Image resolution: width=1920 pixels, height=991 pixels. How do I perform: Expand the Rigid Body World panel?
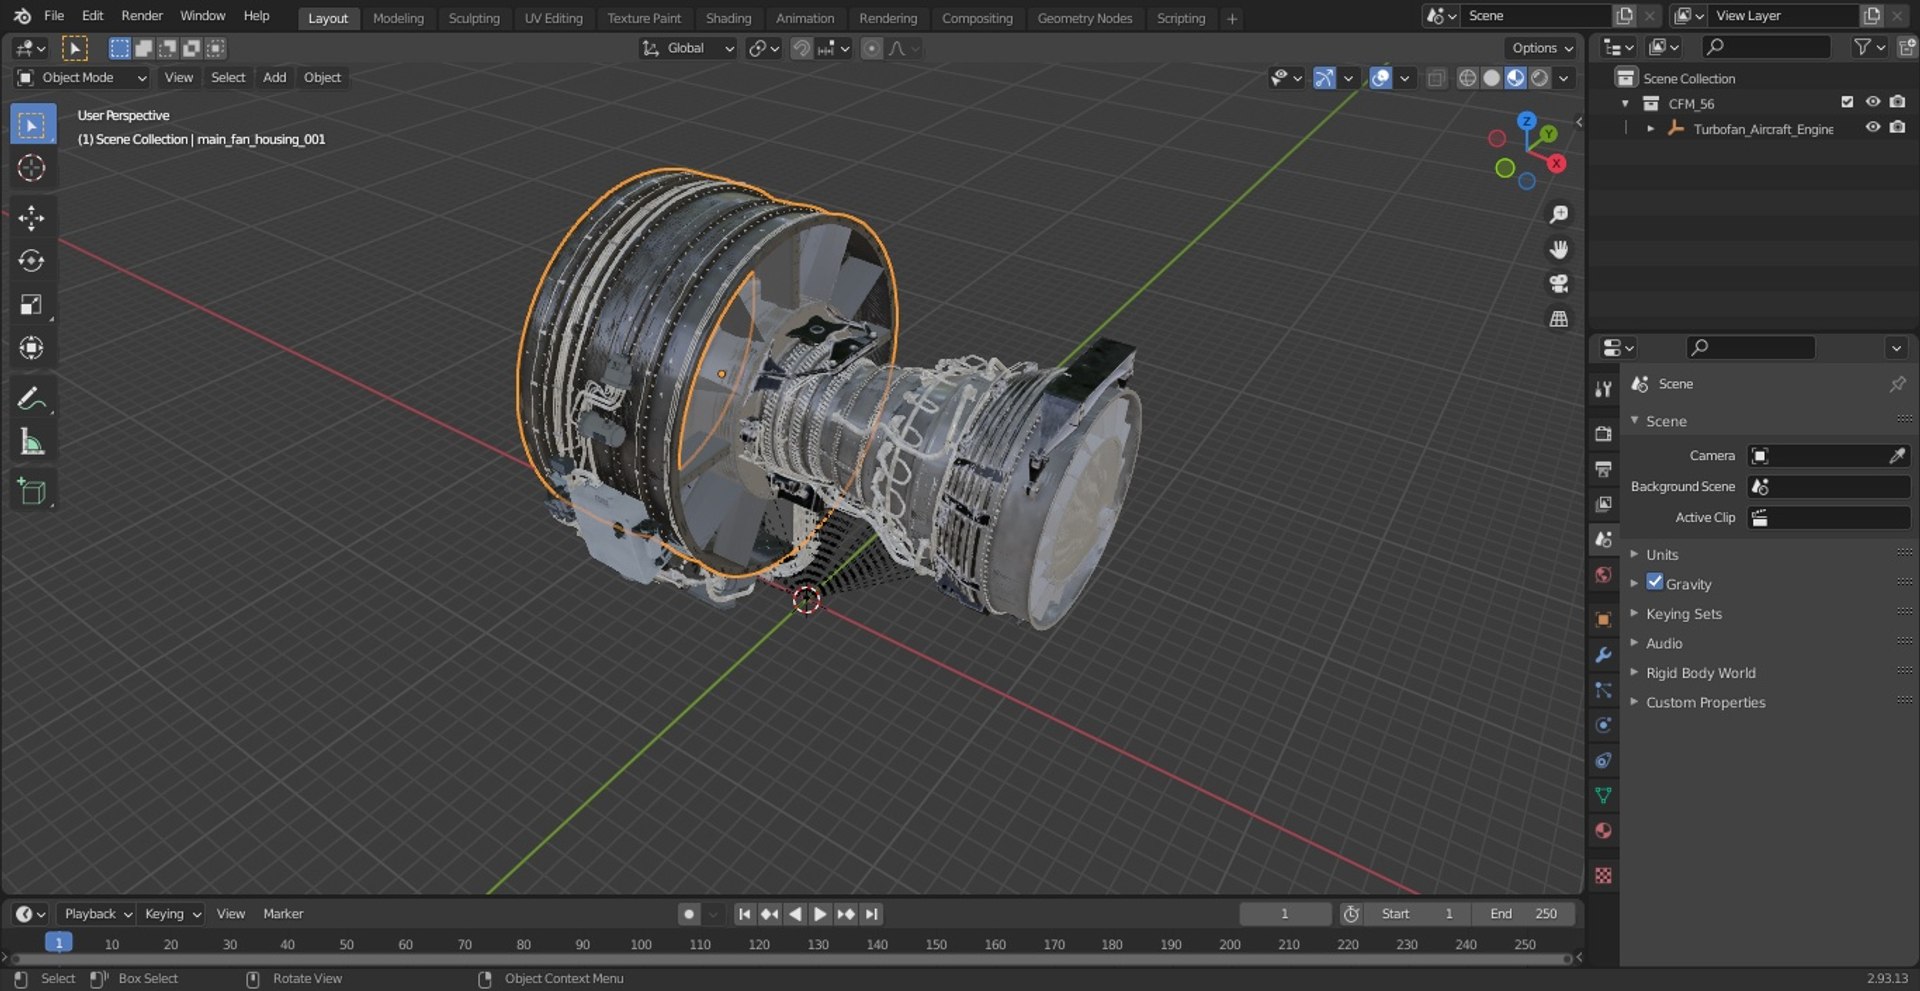click(1700, 673)
